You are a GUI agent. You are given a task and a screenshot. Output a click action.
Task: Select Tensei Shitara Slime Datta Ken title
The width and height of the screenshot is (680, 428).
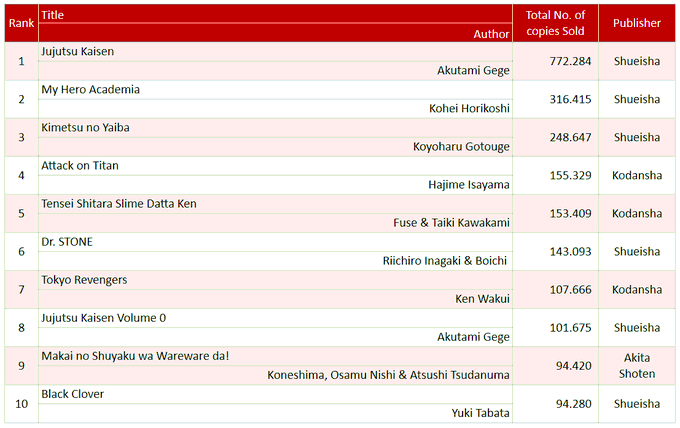click(x=275, y=204)
